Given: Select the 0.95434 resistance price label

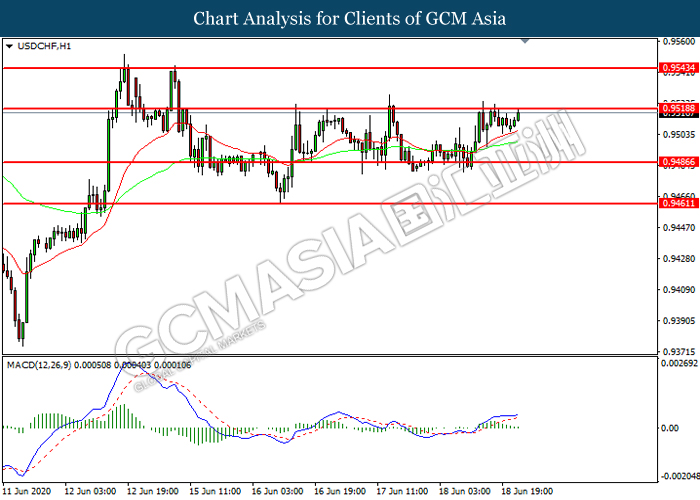Looking at the screenshot, I should [679, 68].
